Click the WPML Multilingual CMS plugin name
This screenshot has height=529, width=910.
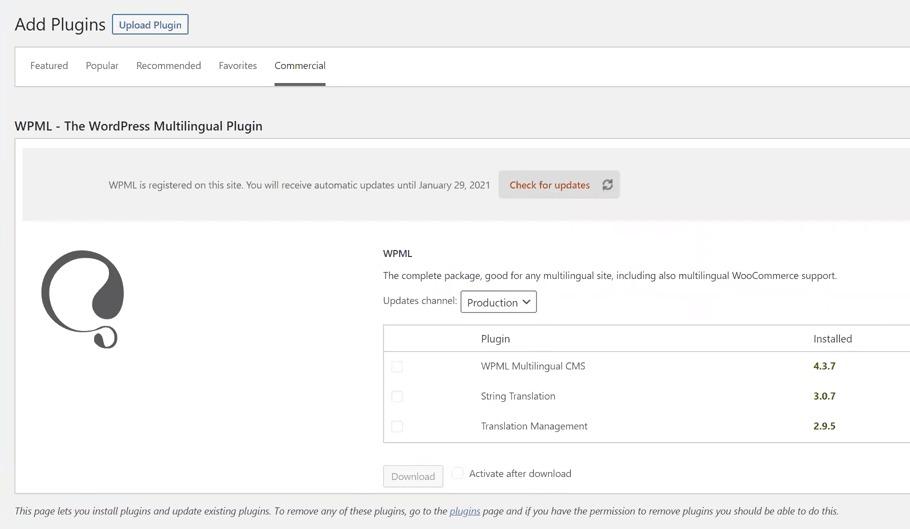coord(533,367)
